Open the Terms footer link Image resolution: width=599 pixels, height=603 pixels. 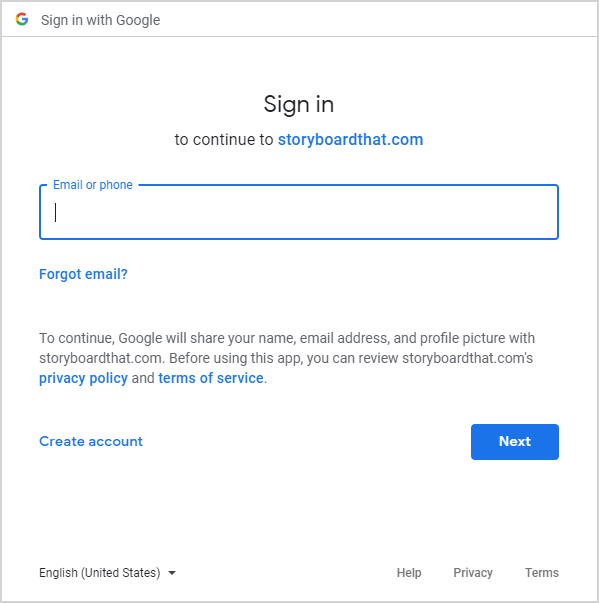[x=542, y=573]
